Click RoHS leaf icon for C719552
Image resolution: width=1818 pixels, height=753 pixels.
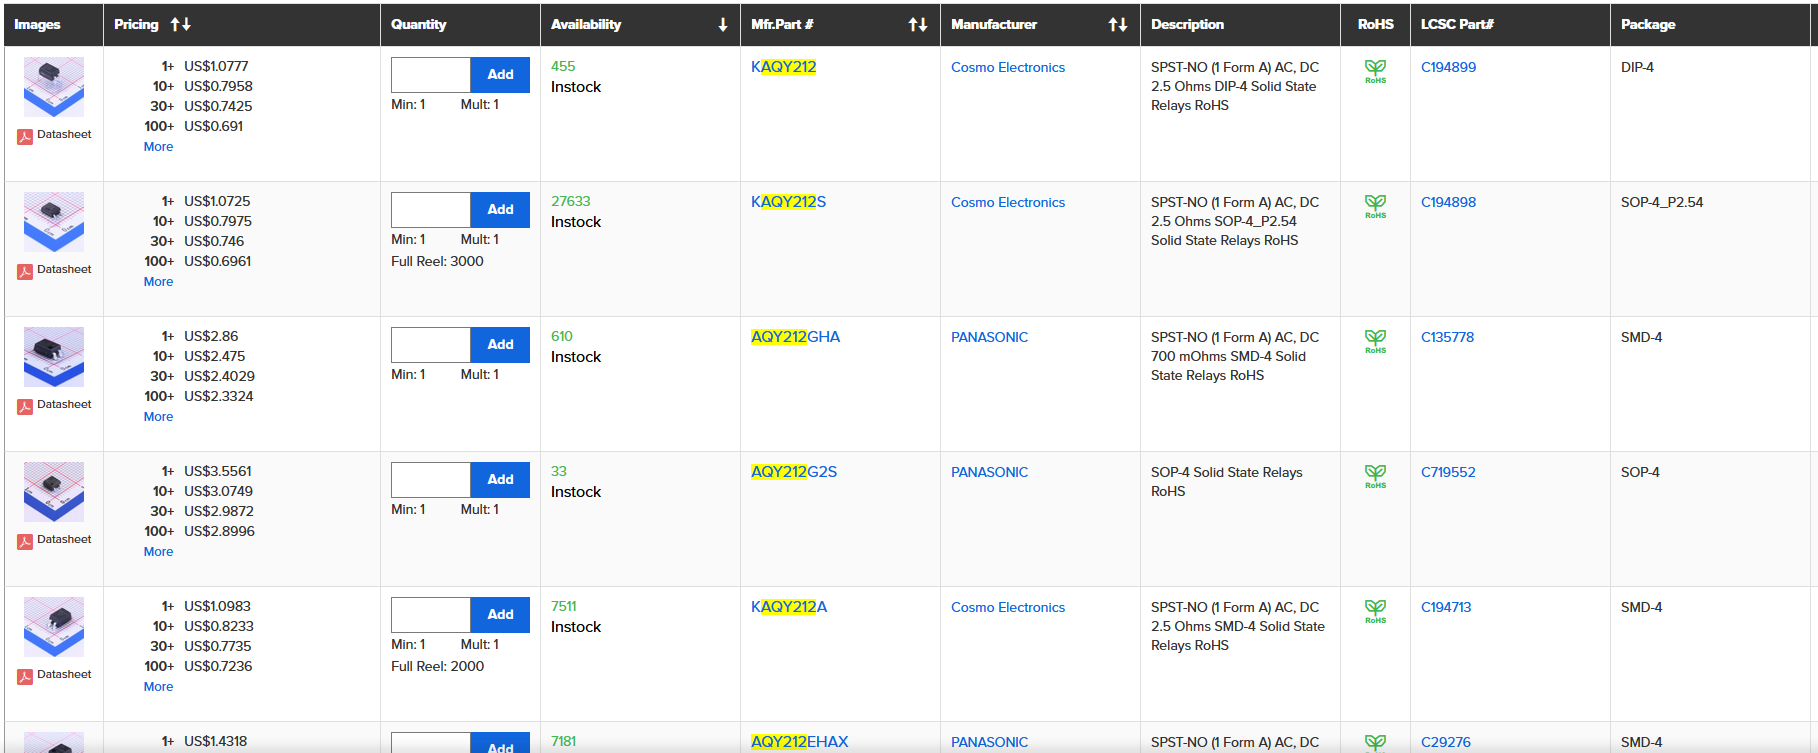[1376, 476]
